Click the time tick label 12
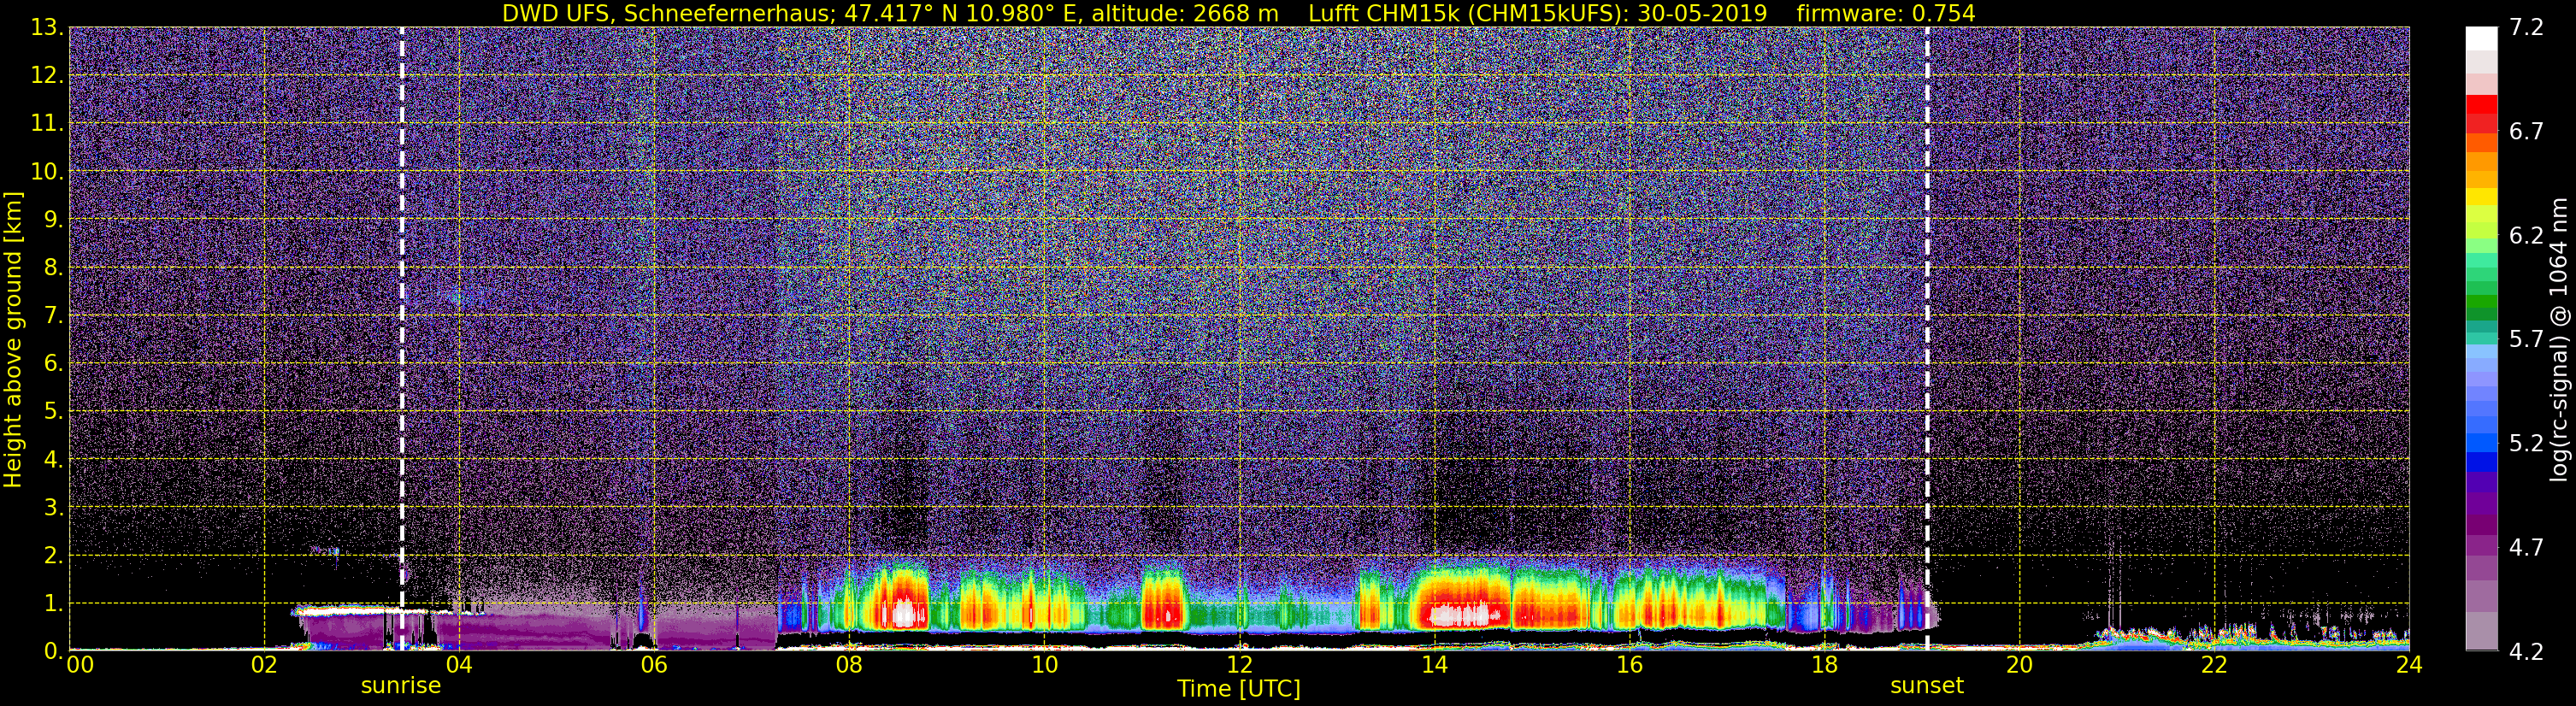 click(1239, 665)
